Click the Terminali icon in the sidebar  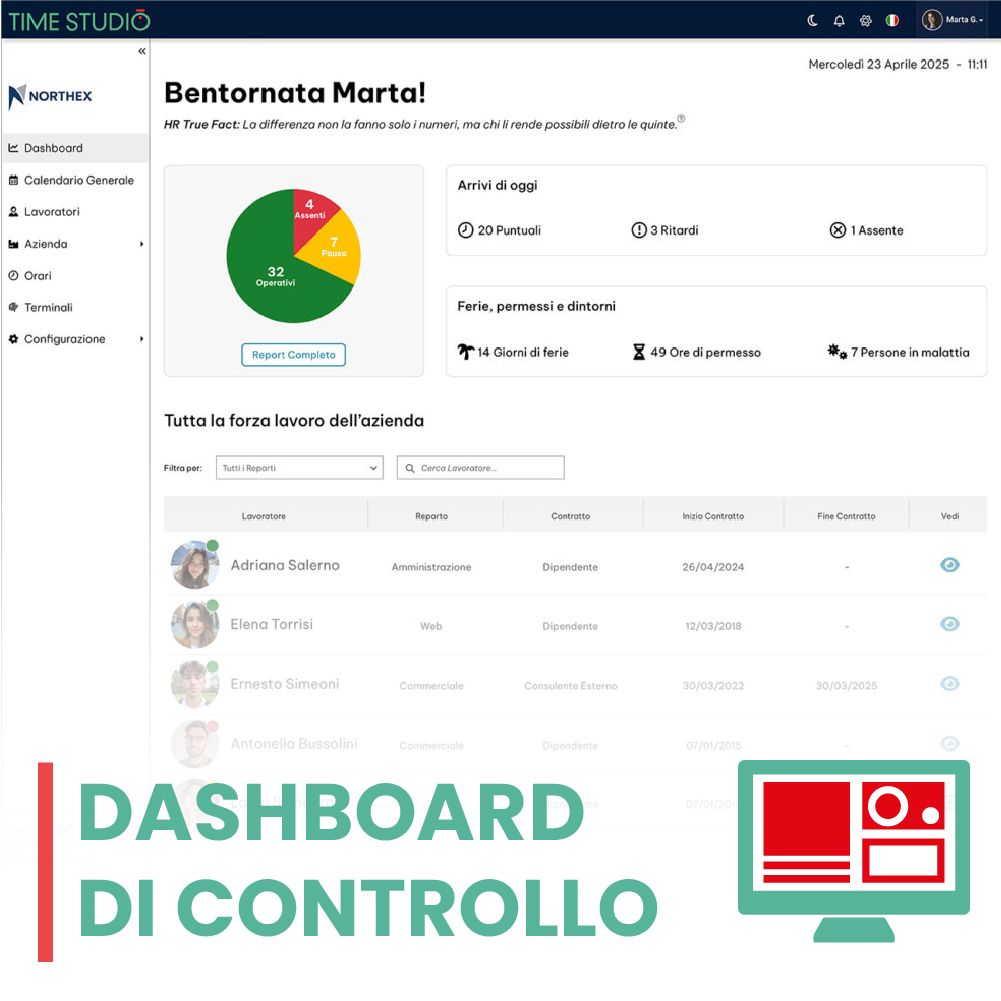tap(14, 307)
